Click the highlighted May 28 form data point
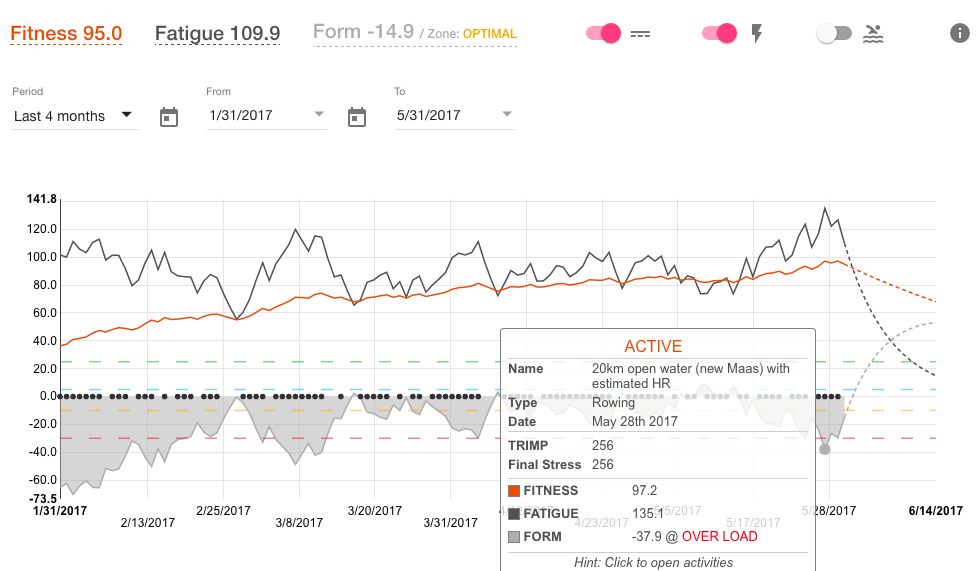978x571 pixels. pyautogui.click(x=825, y=449)
